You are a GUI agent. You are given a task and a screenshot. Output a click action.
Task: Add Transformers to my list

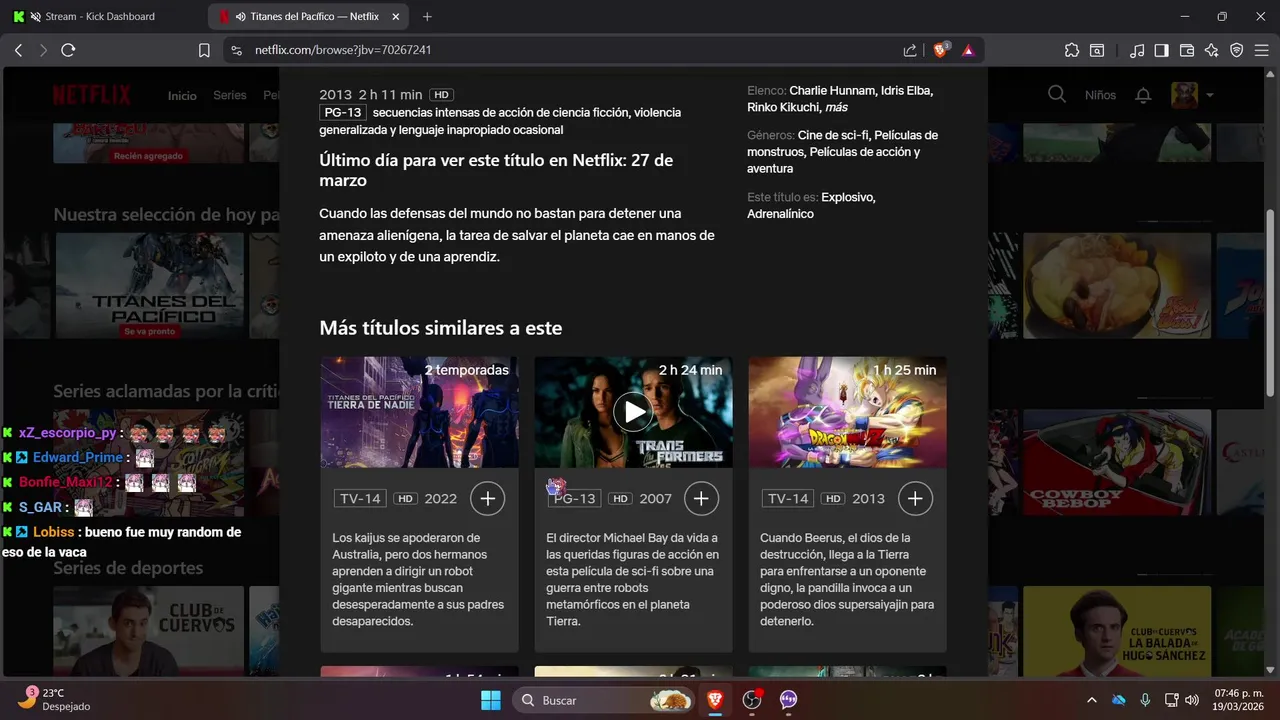[x=701, y=498]
